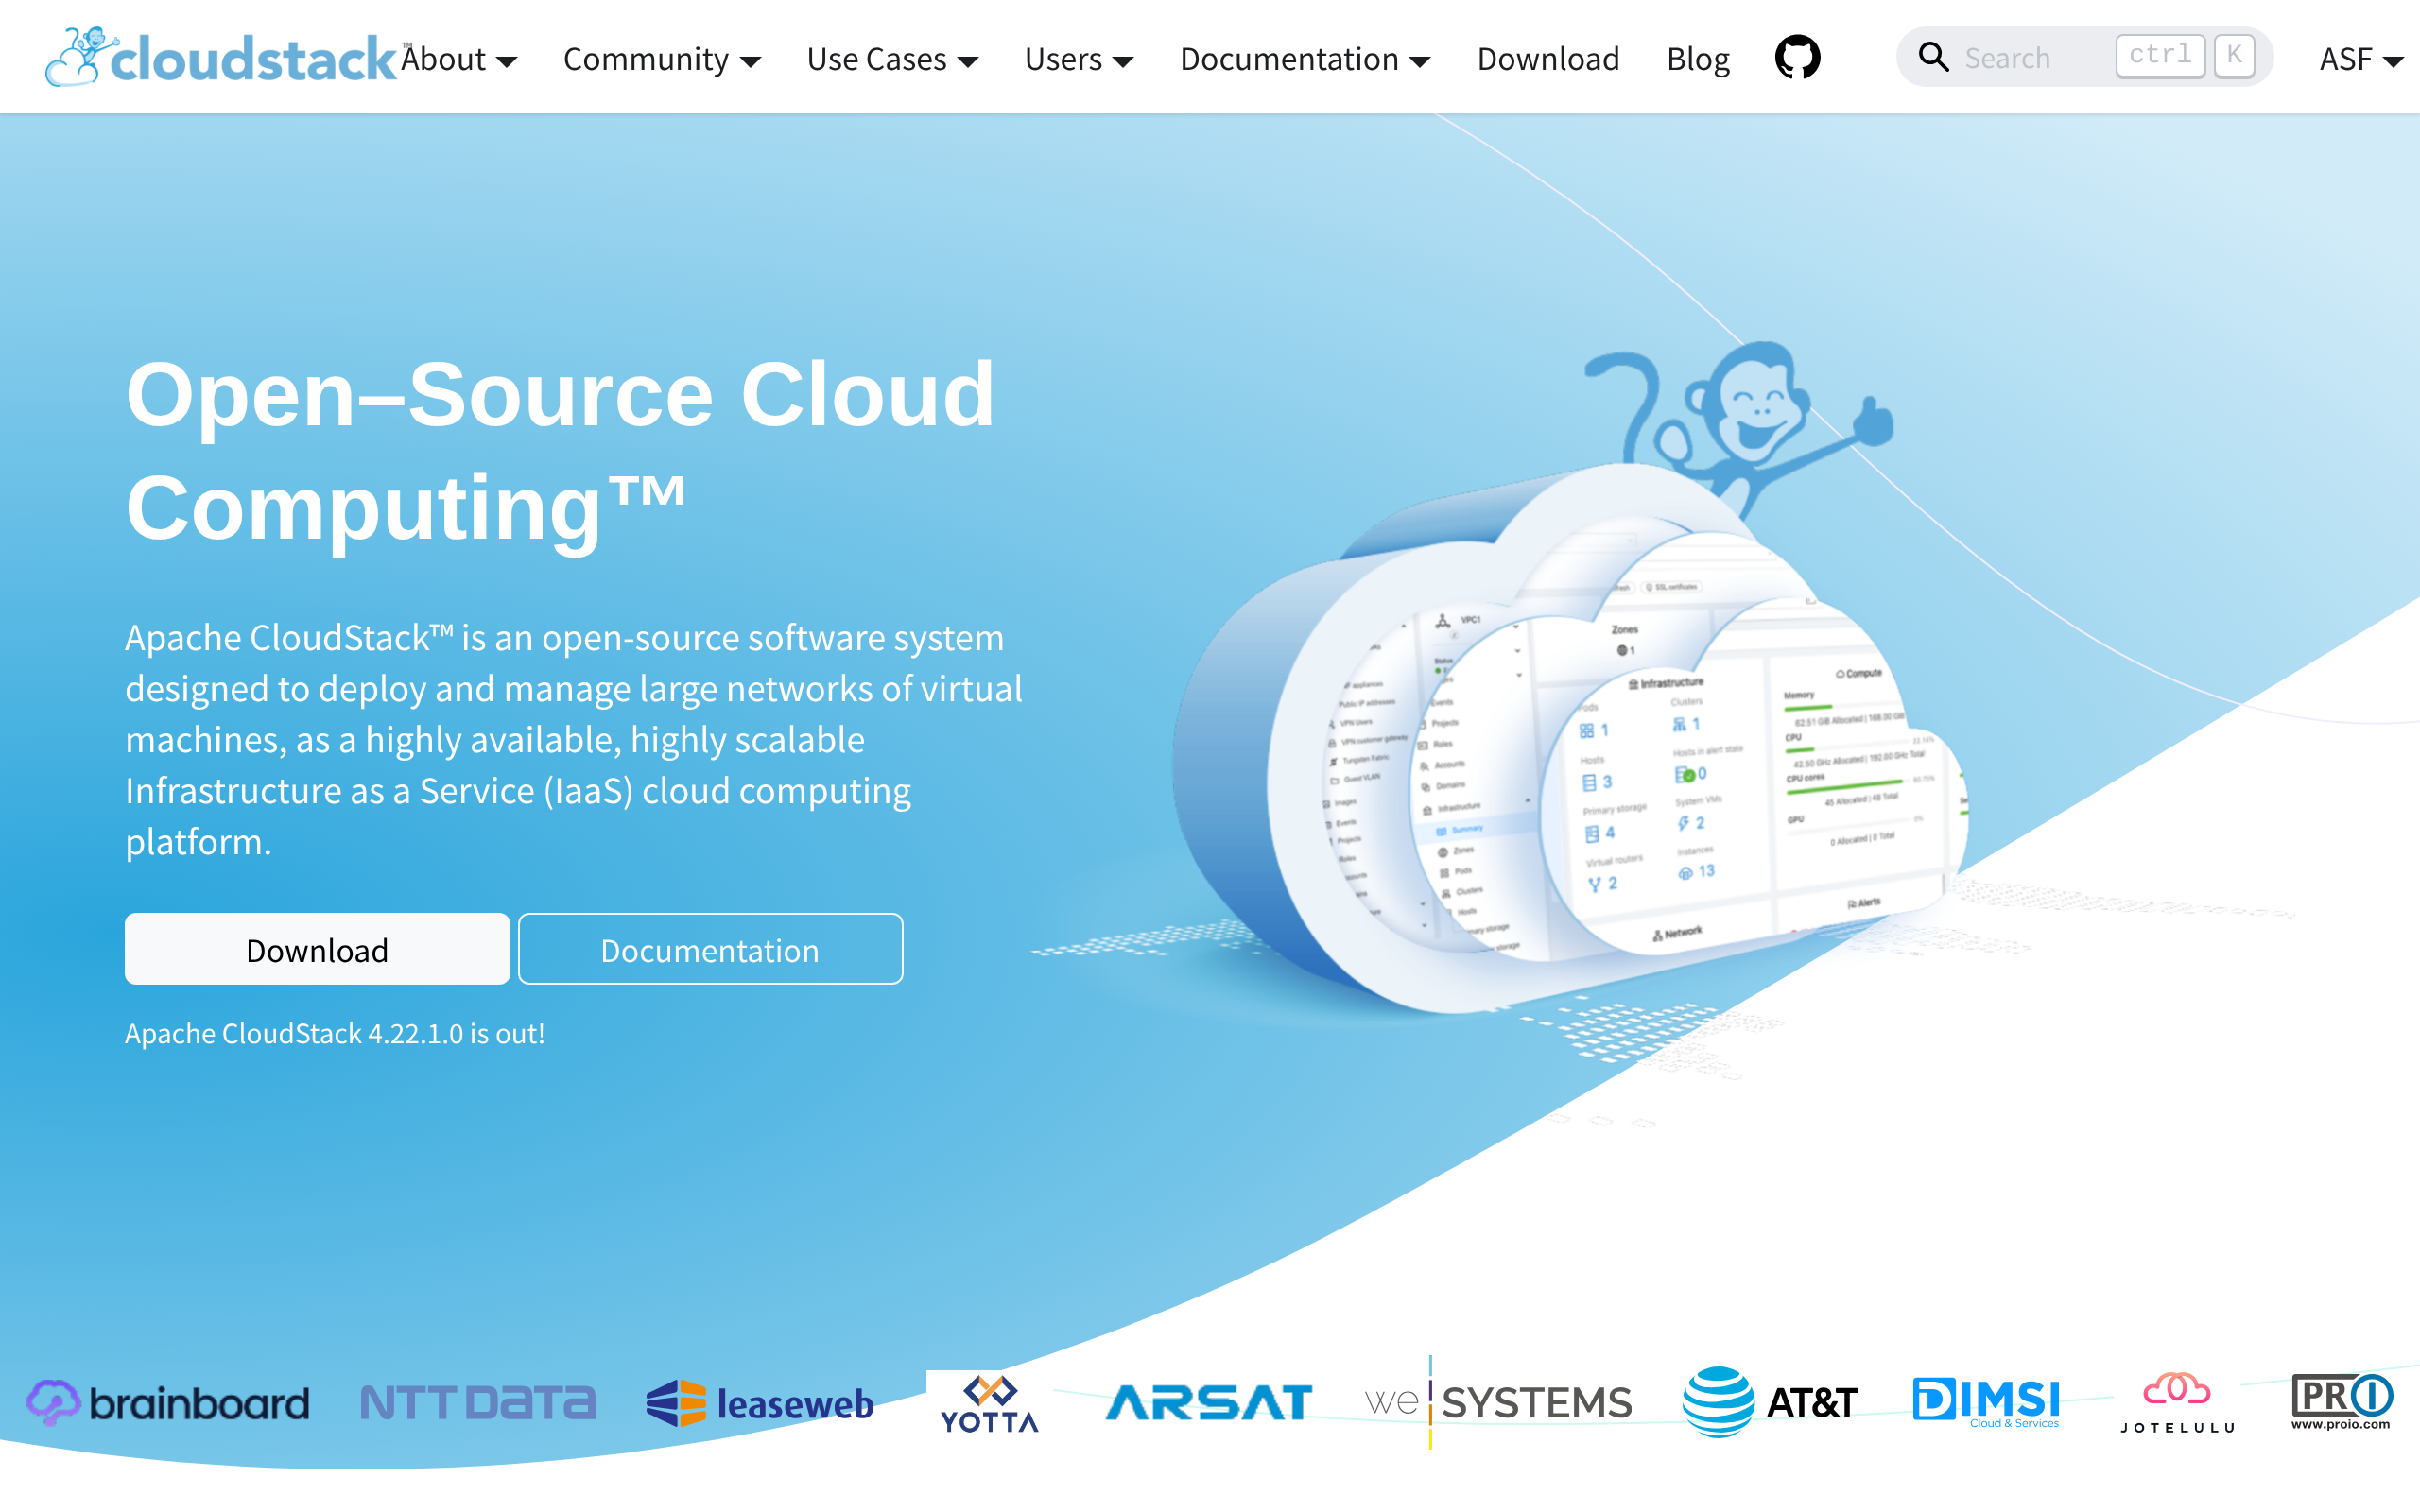Open the NTT DATA logo
This screenshot has width=2420, height=1512.
[477, 1402]
